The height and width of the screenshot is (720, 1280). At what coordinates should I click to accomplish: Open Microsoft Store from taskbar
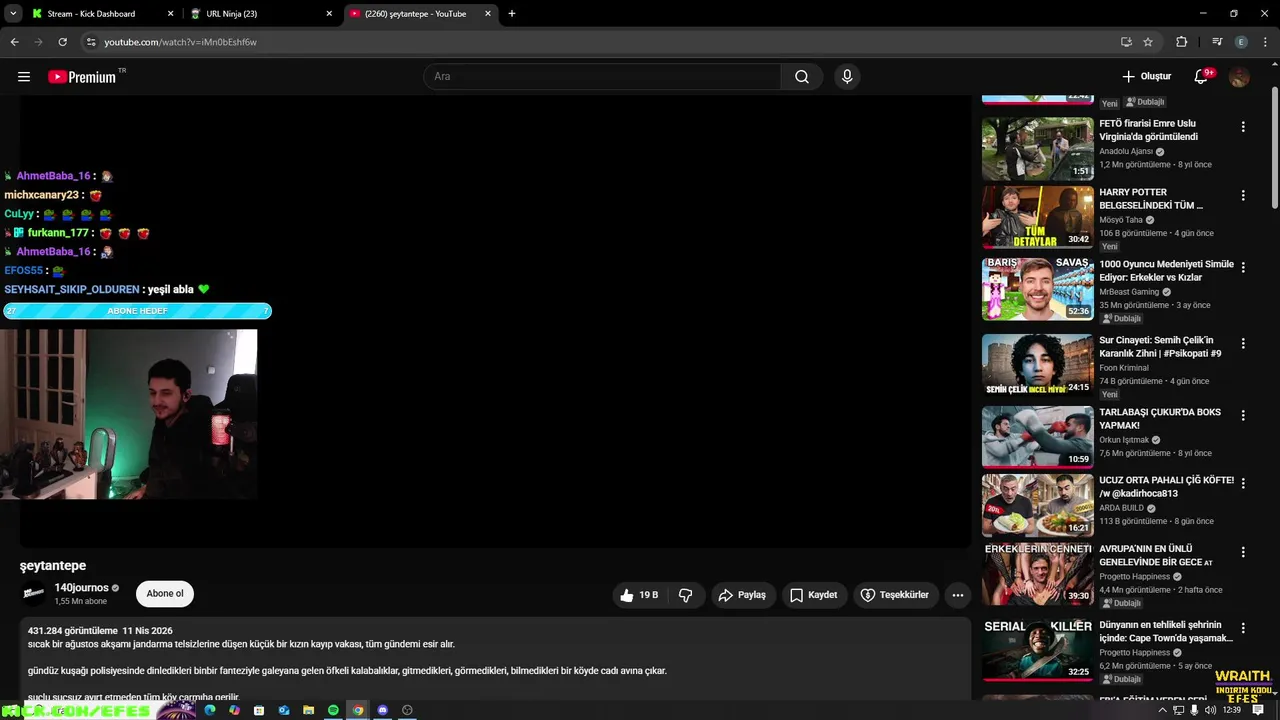259,710
